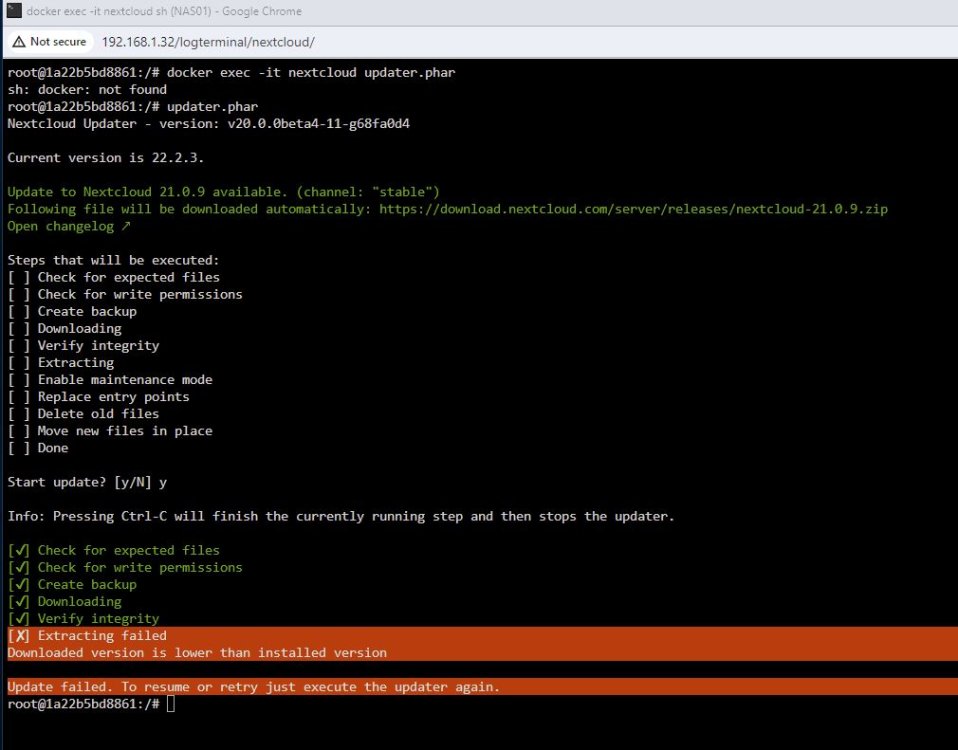Click the 'Enable maintenance mode' step
Screen dimensions: 958x750
point(110,380)
